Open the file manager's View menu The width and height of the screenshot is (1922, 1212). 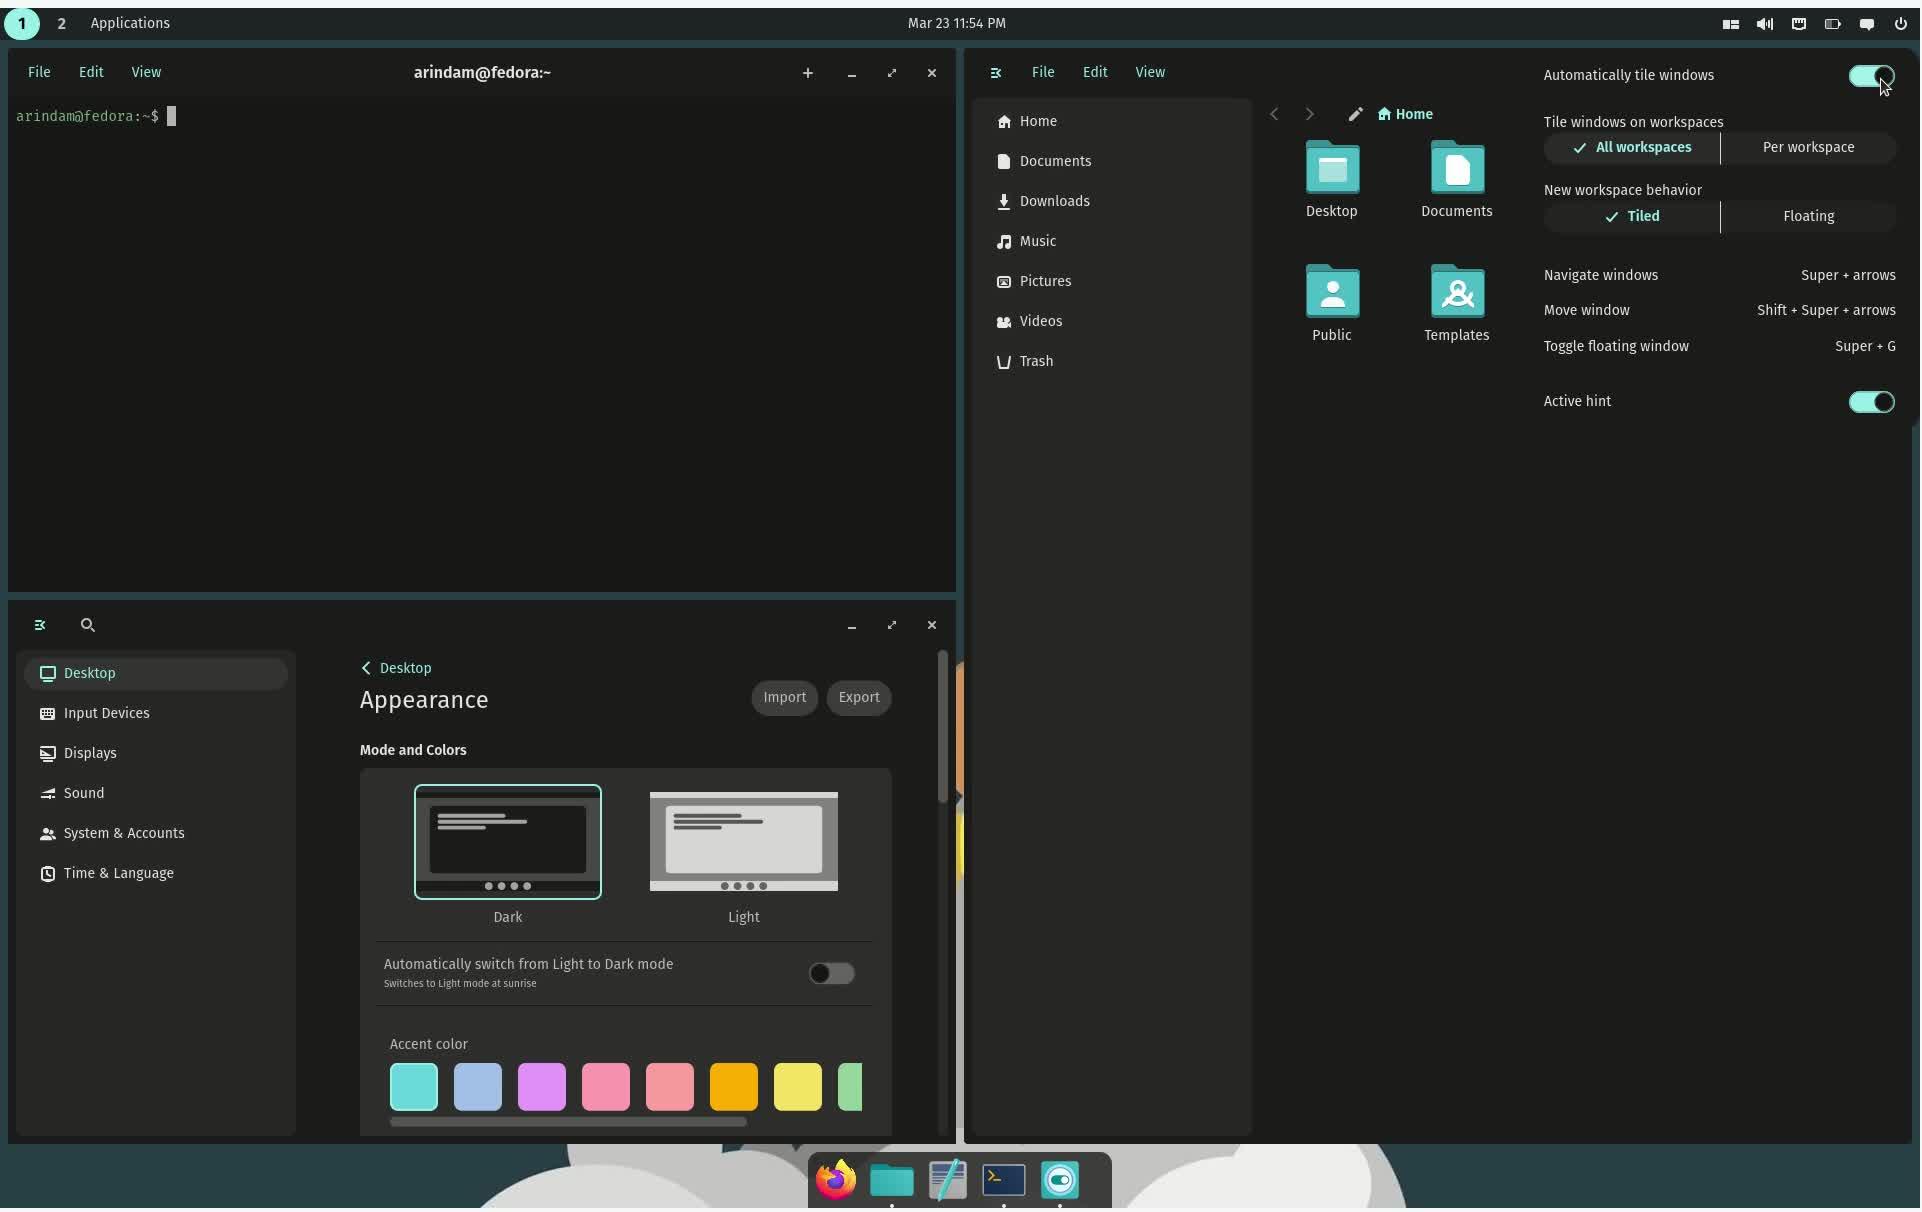1150,72
